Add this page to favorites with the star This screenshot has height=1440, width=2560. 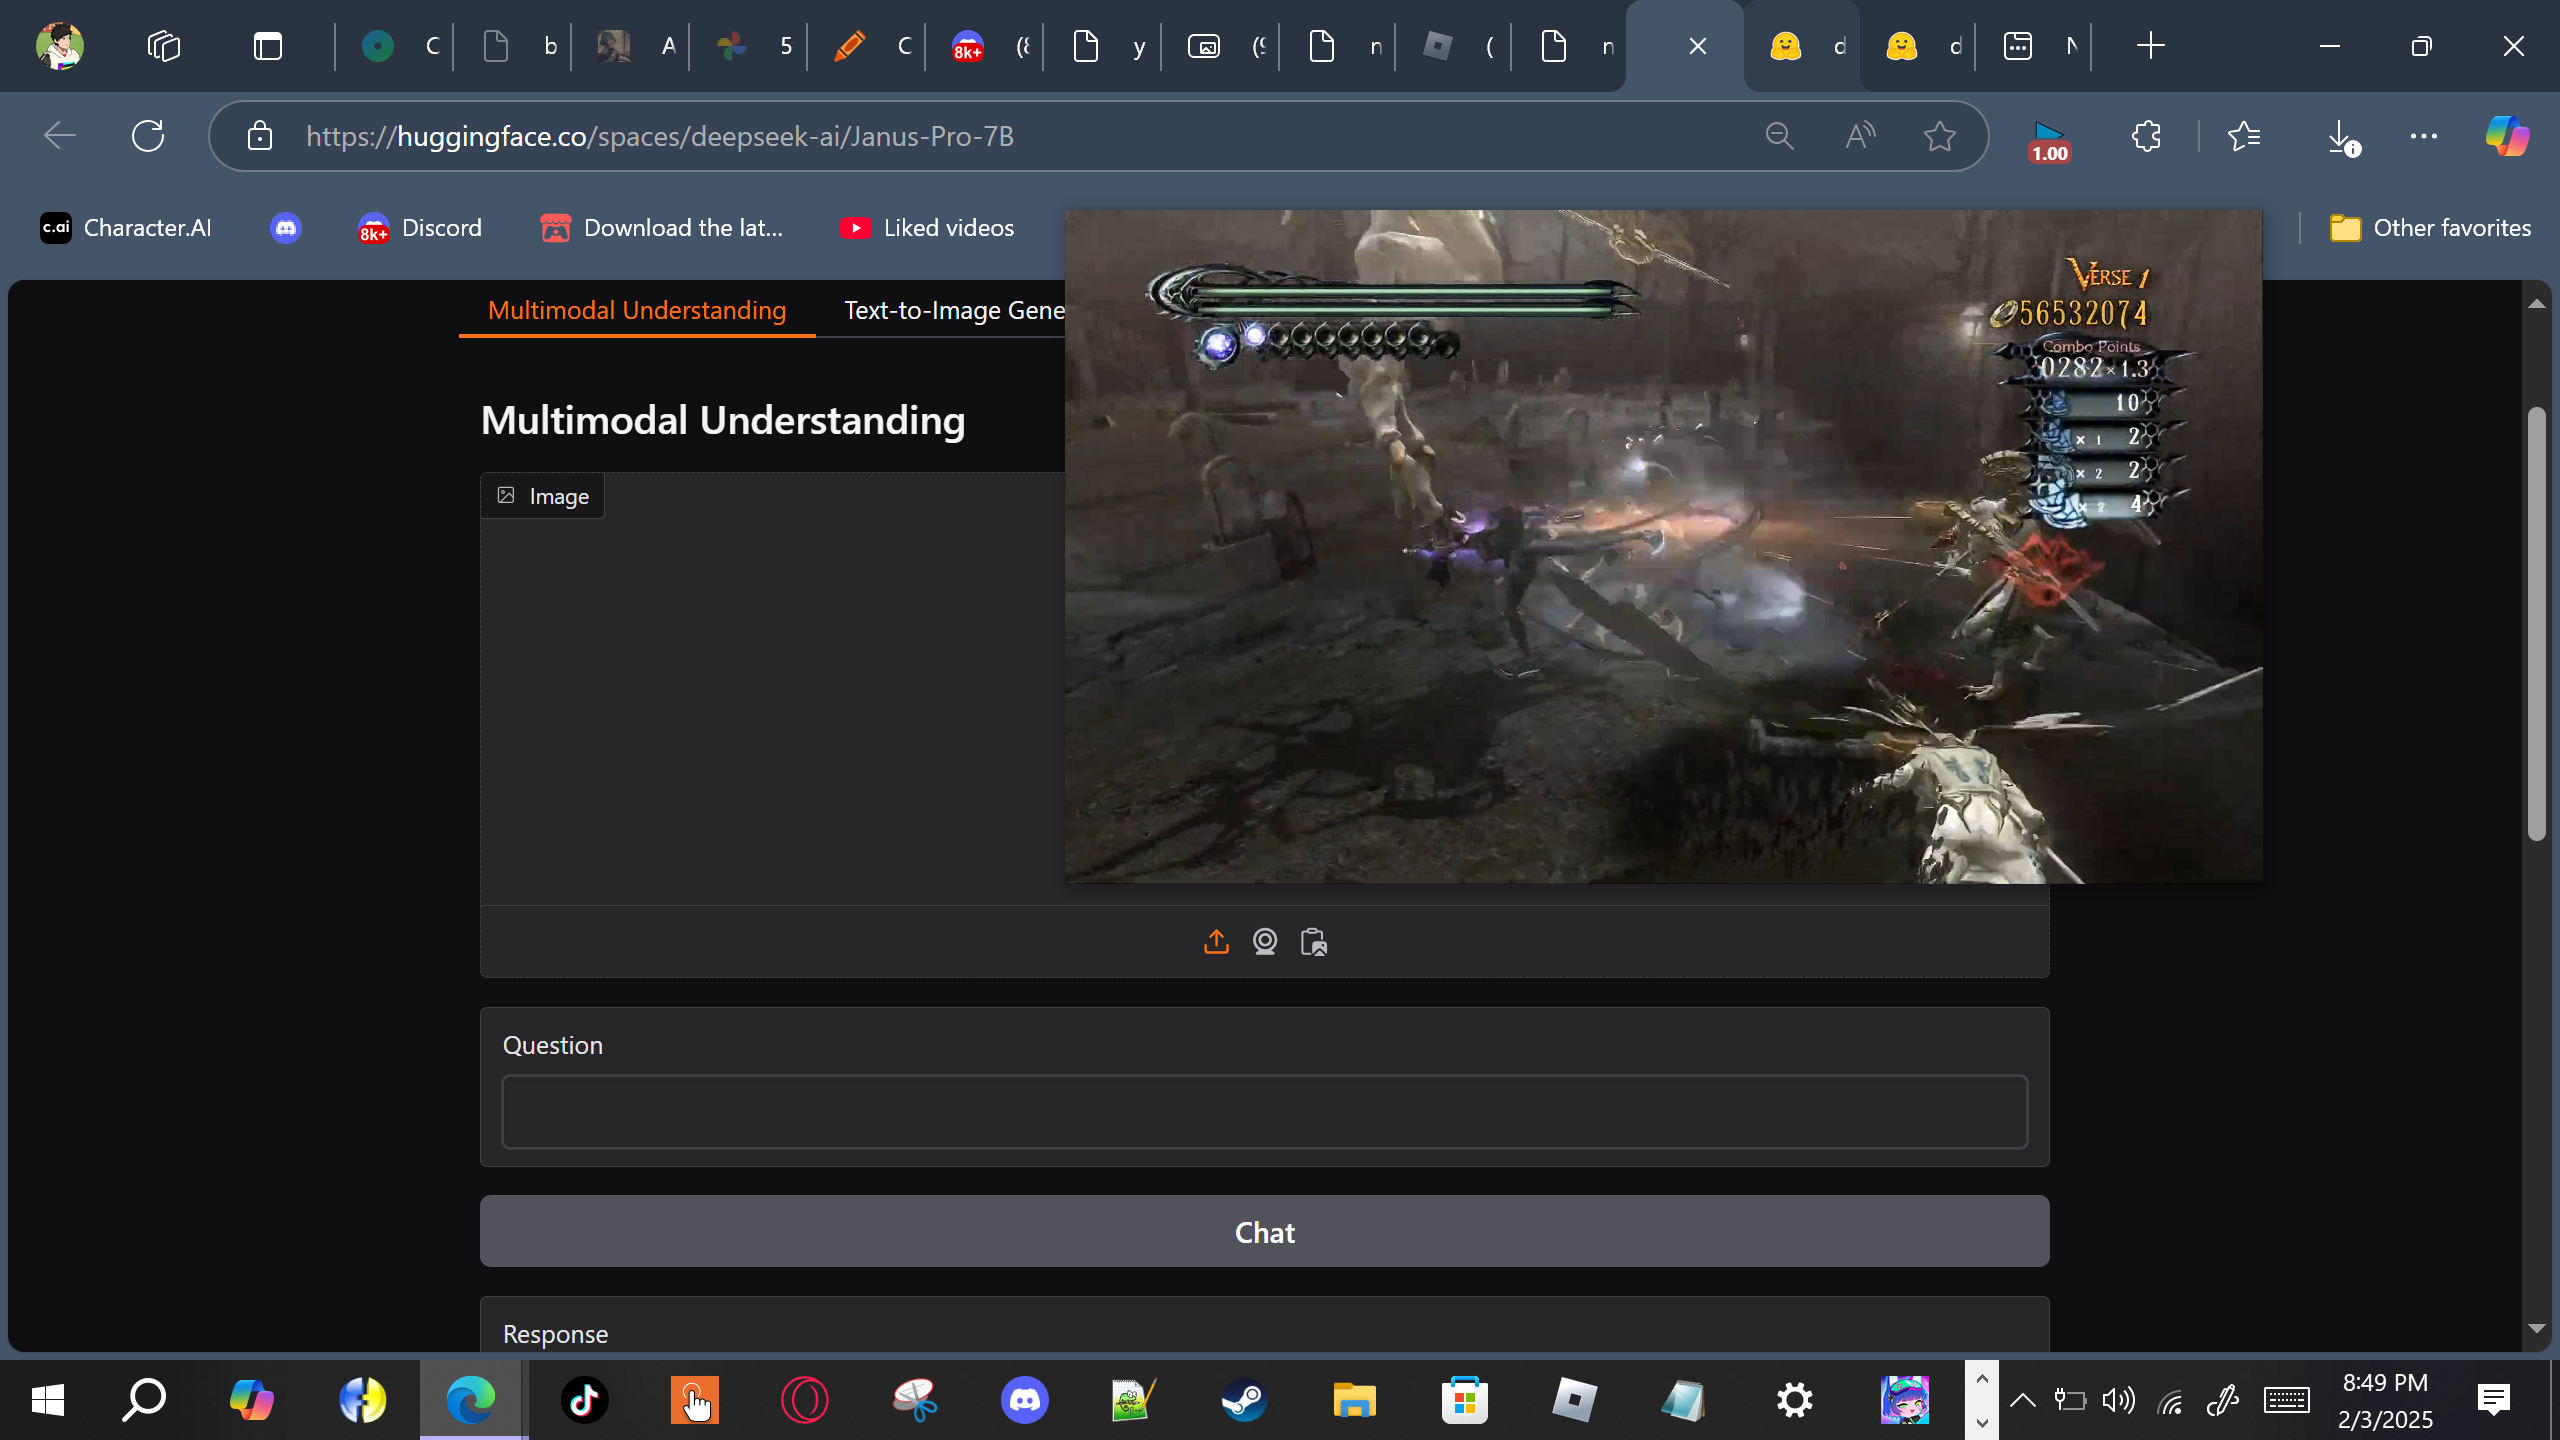[1940, 136]
